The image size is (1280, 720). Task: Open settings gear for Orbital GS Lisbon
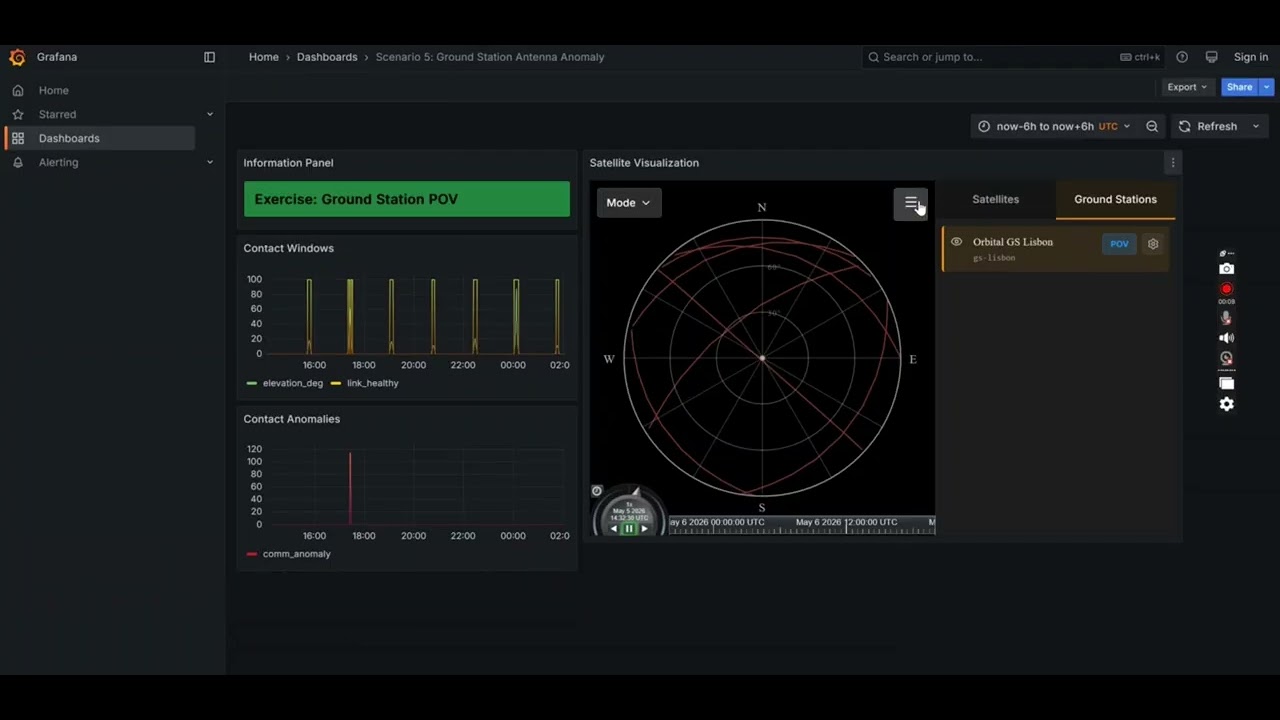(1153, 243)
